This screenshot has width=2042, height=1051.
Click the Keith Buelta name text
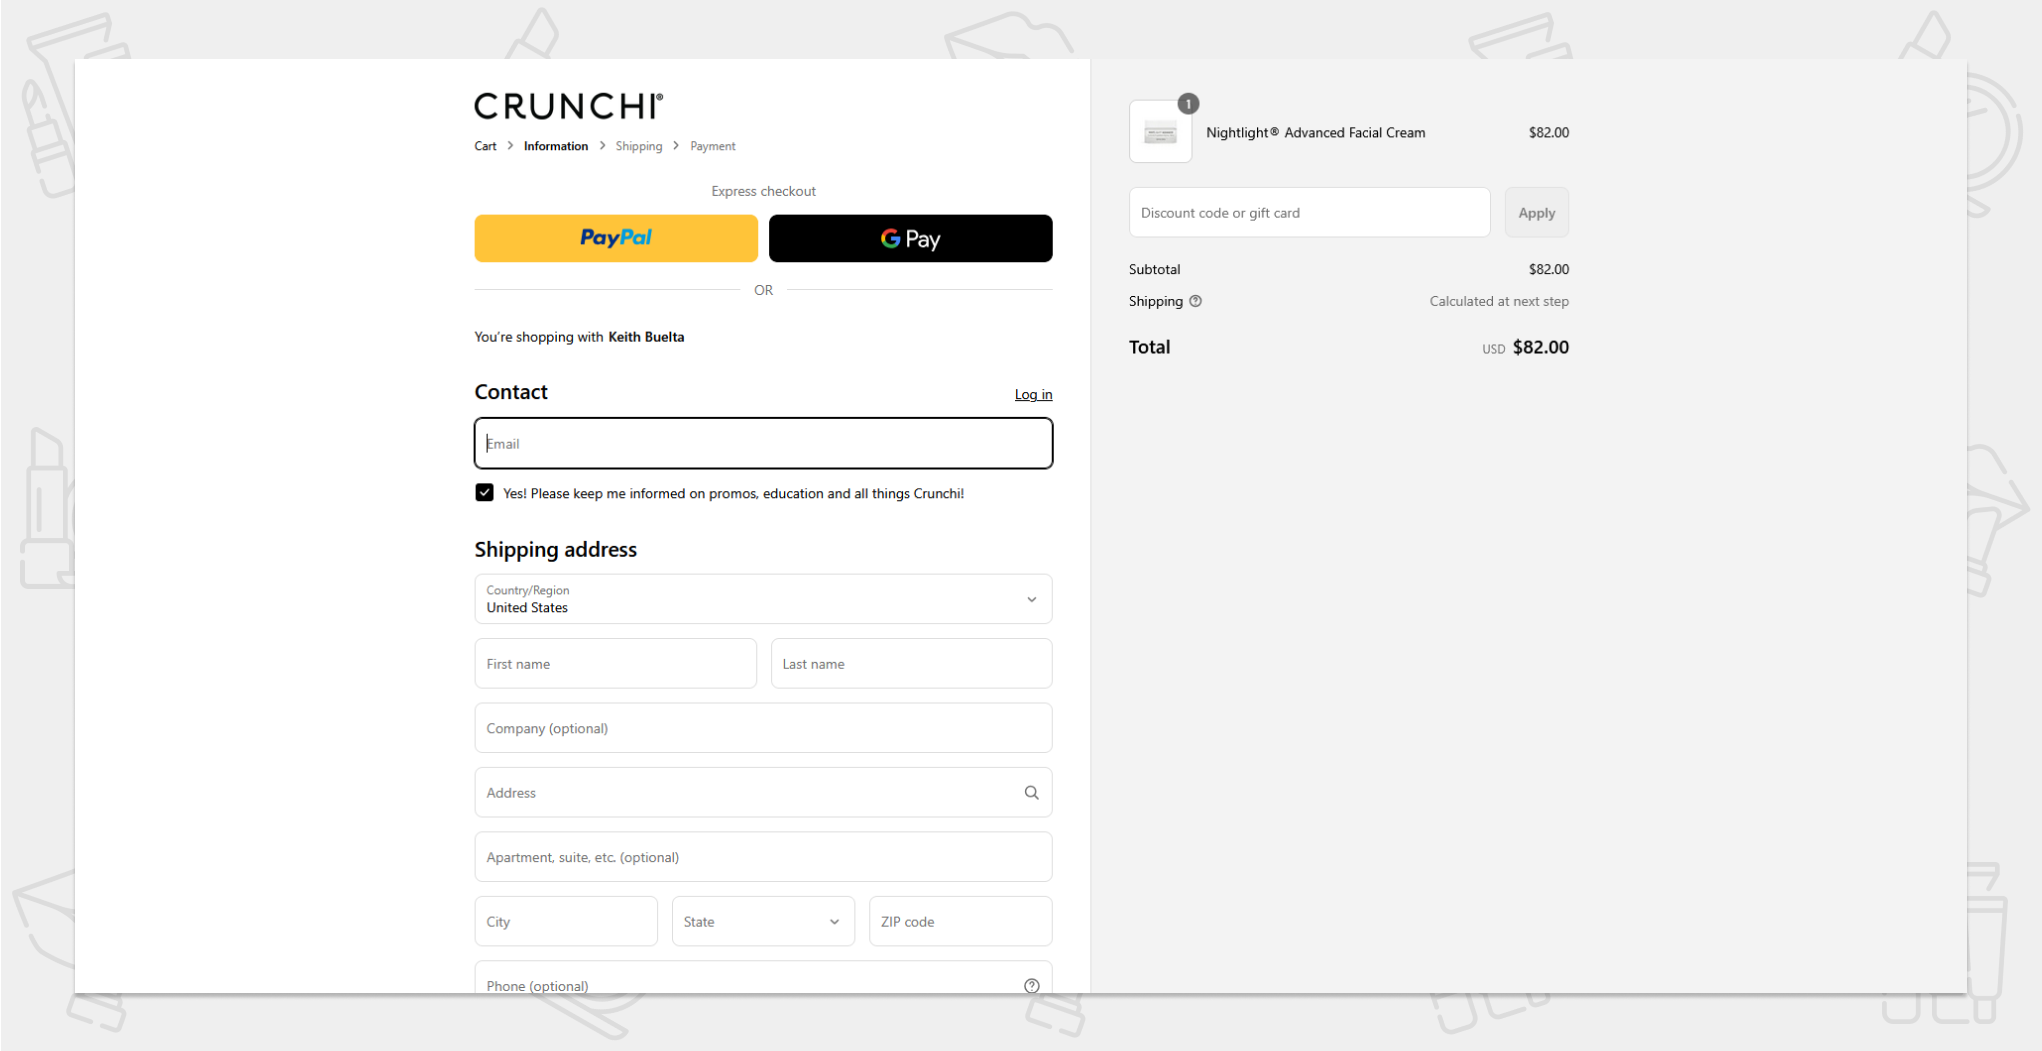point(646,337)
